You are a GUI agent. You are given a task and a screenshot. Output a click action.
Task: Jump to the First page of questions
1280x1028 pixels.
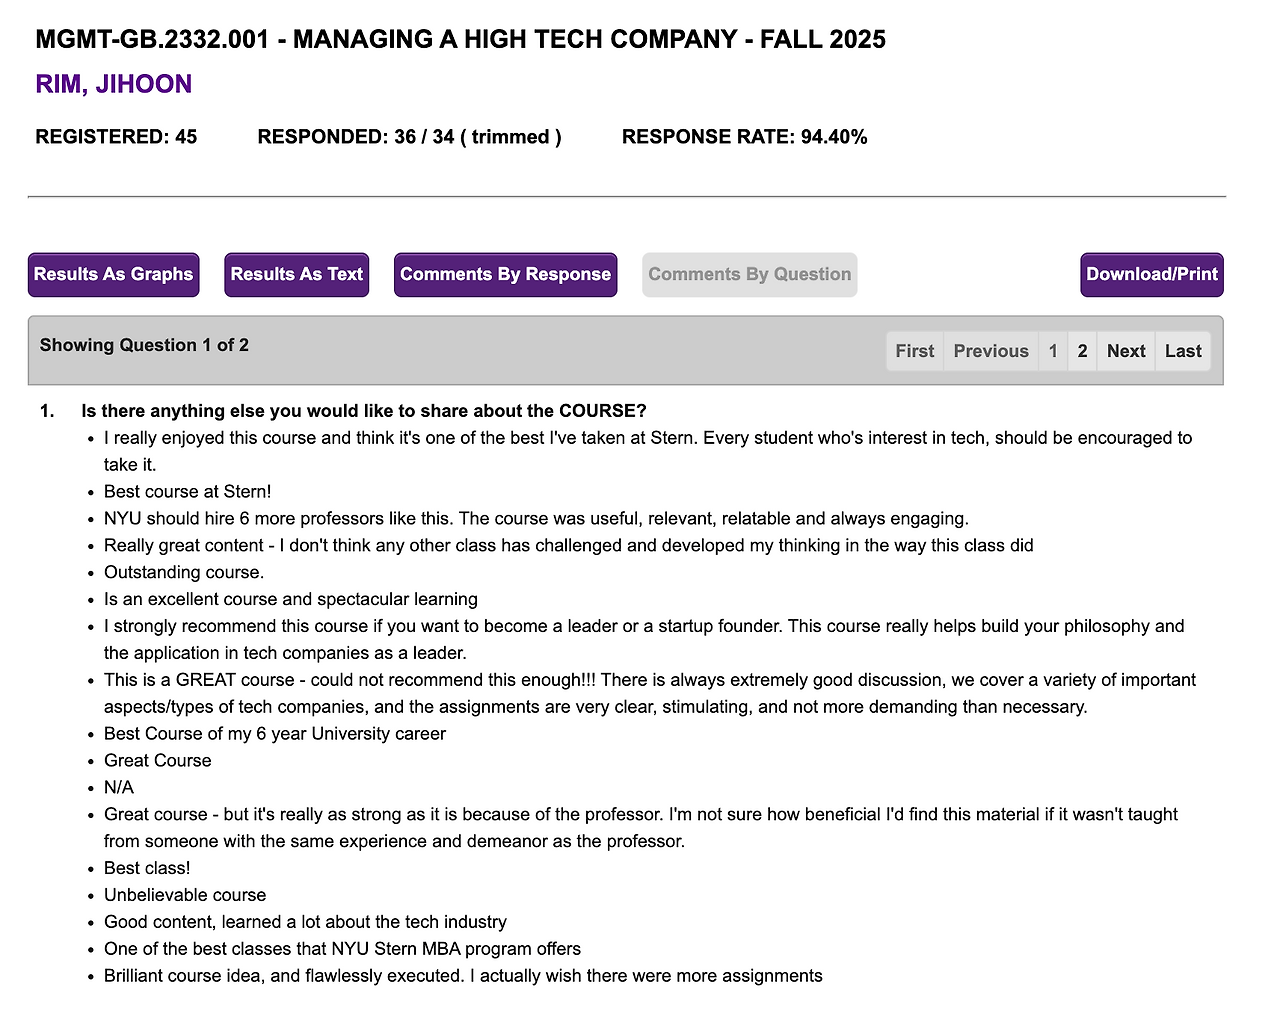coord(914,351)
